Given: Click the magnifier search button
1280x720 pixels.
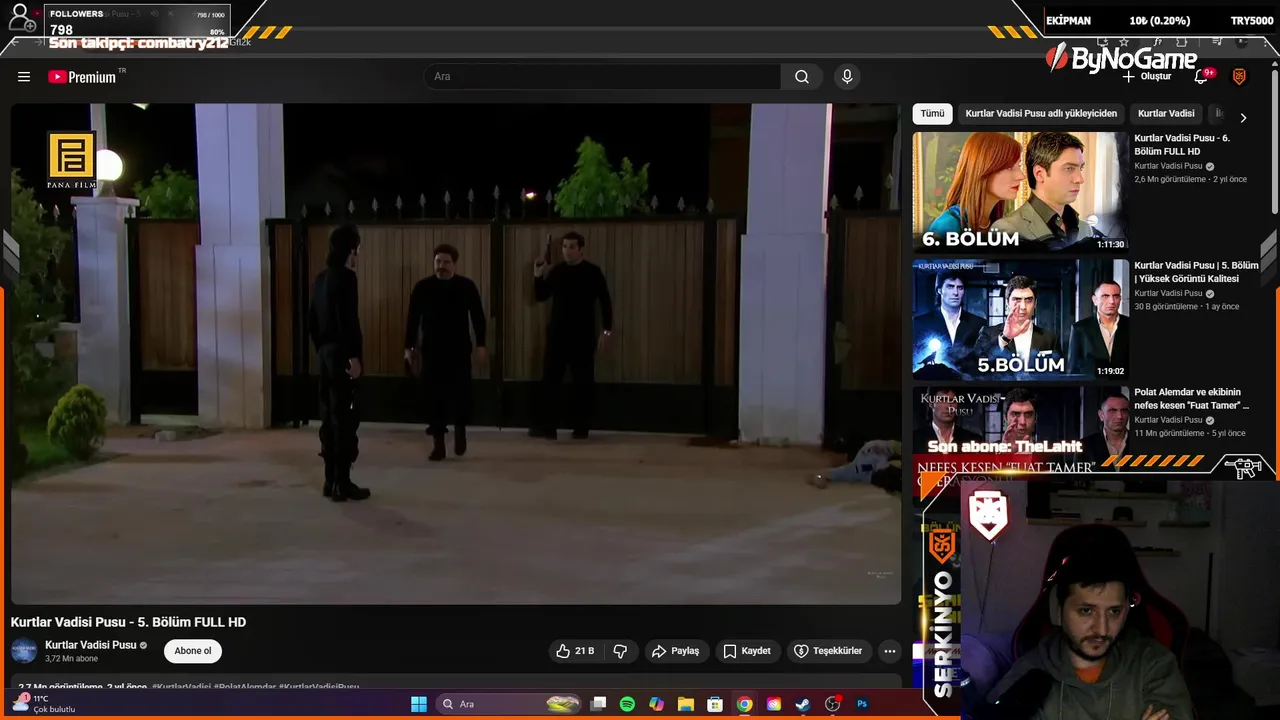Looking at the screenshot, I should point(802,77).
